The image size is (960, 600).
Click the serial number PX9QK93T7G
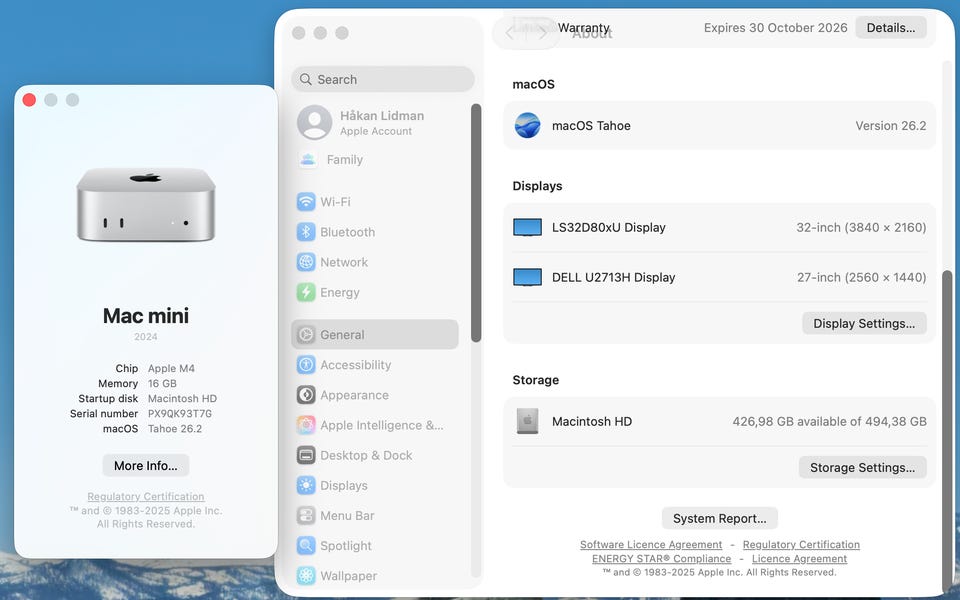click(x=179, y=413)
